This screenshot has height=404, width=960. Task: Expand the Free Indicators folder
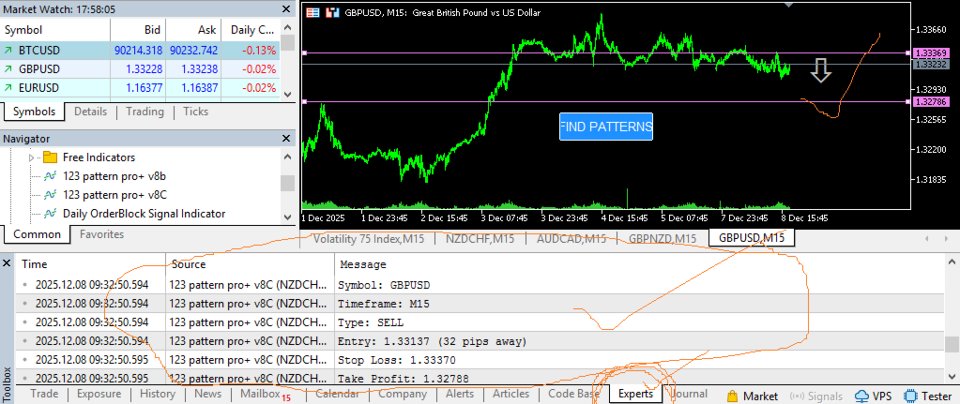(32, 157)
